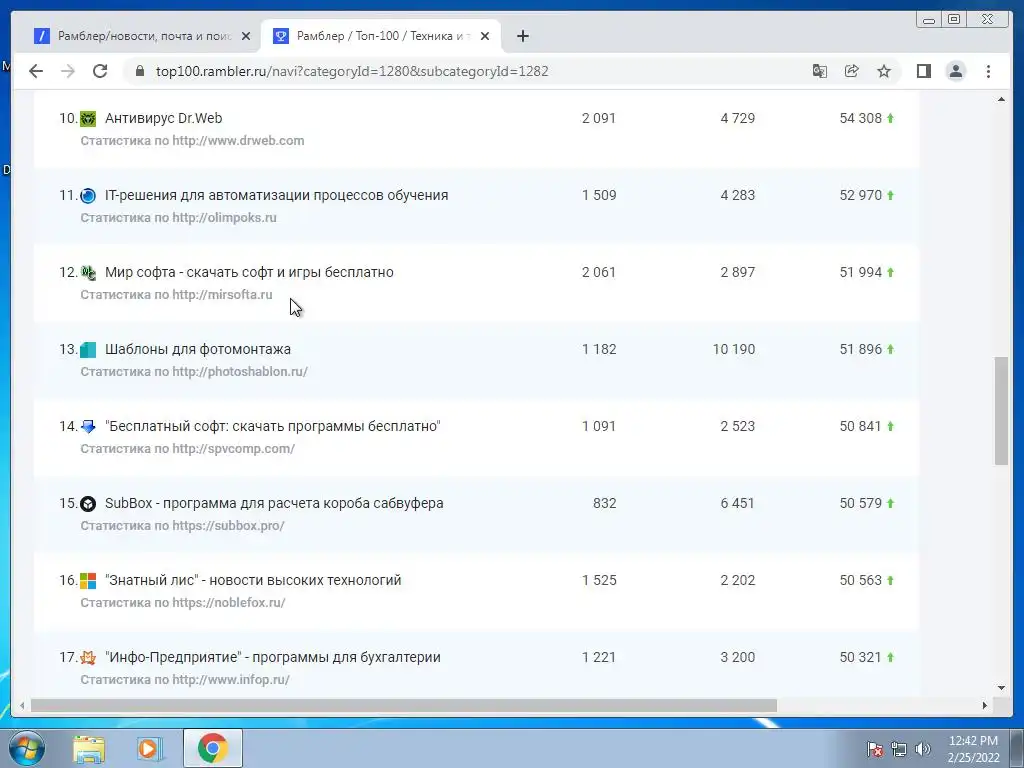Select the Рамблер / Топ-100 / Техника tab
Viewport: 1024px width, 768px height.
coord(381,36)
